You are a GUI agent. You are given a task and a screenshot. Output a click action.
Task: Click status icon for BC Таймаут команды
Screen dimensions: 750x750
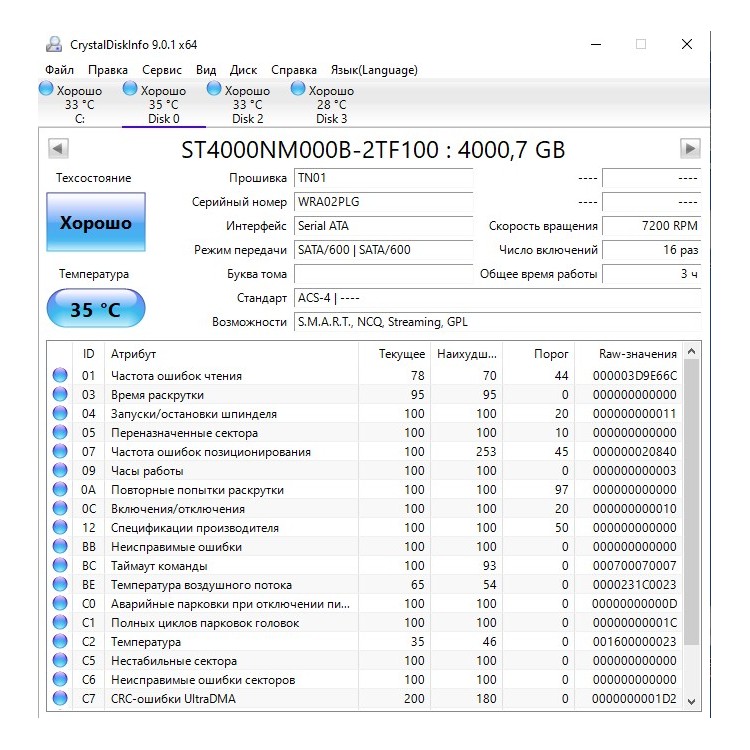(x=60, y=565)
